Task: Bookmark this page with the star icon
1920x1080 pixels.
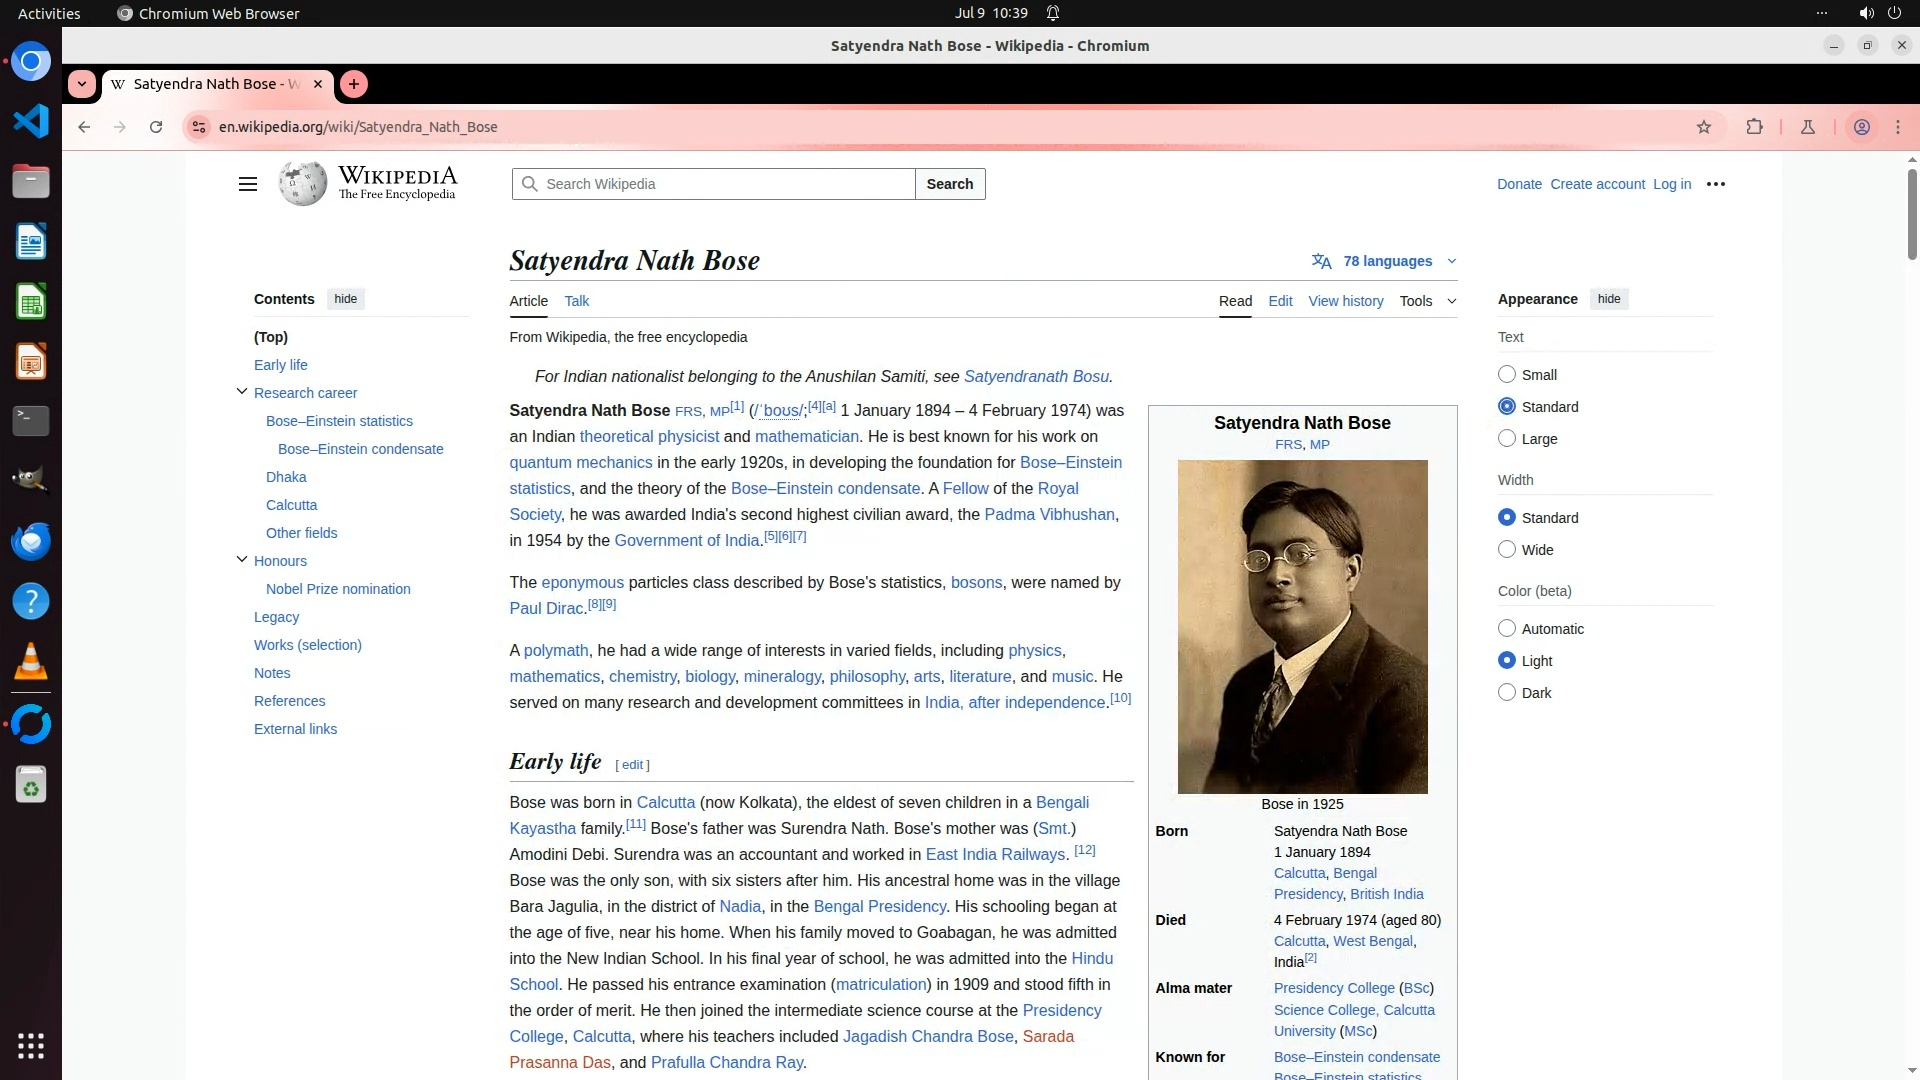Action: pos(1704,127)
